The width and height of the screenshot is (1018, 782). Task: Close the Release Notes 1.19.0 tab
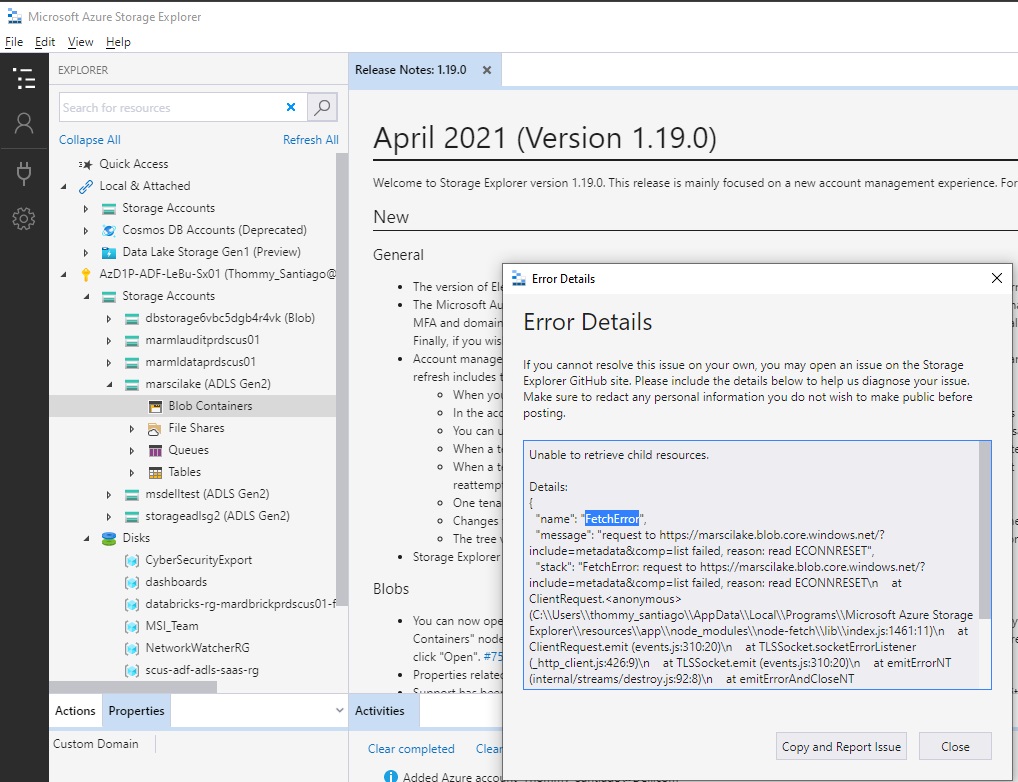pos(487,70)
